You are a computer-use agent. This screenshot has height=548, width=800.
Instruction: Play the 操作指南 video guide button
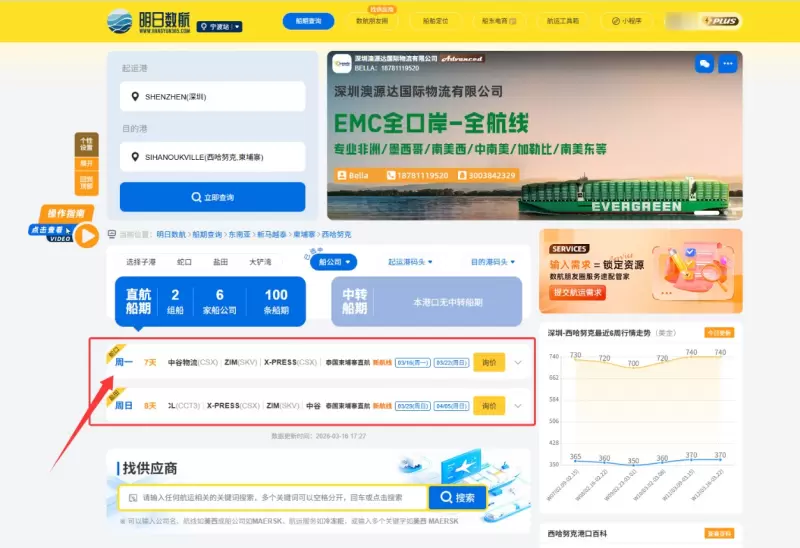(x=86, y=235)
